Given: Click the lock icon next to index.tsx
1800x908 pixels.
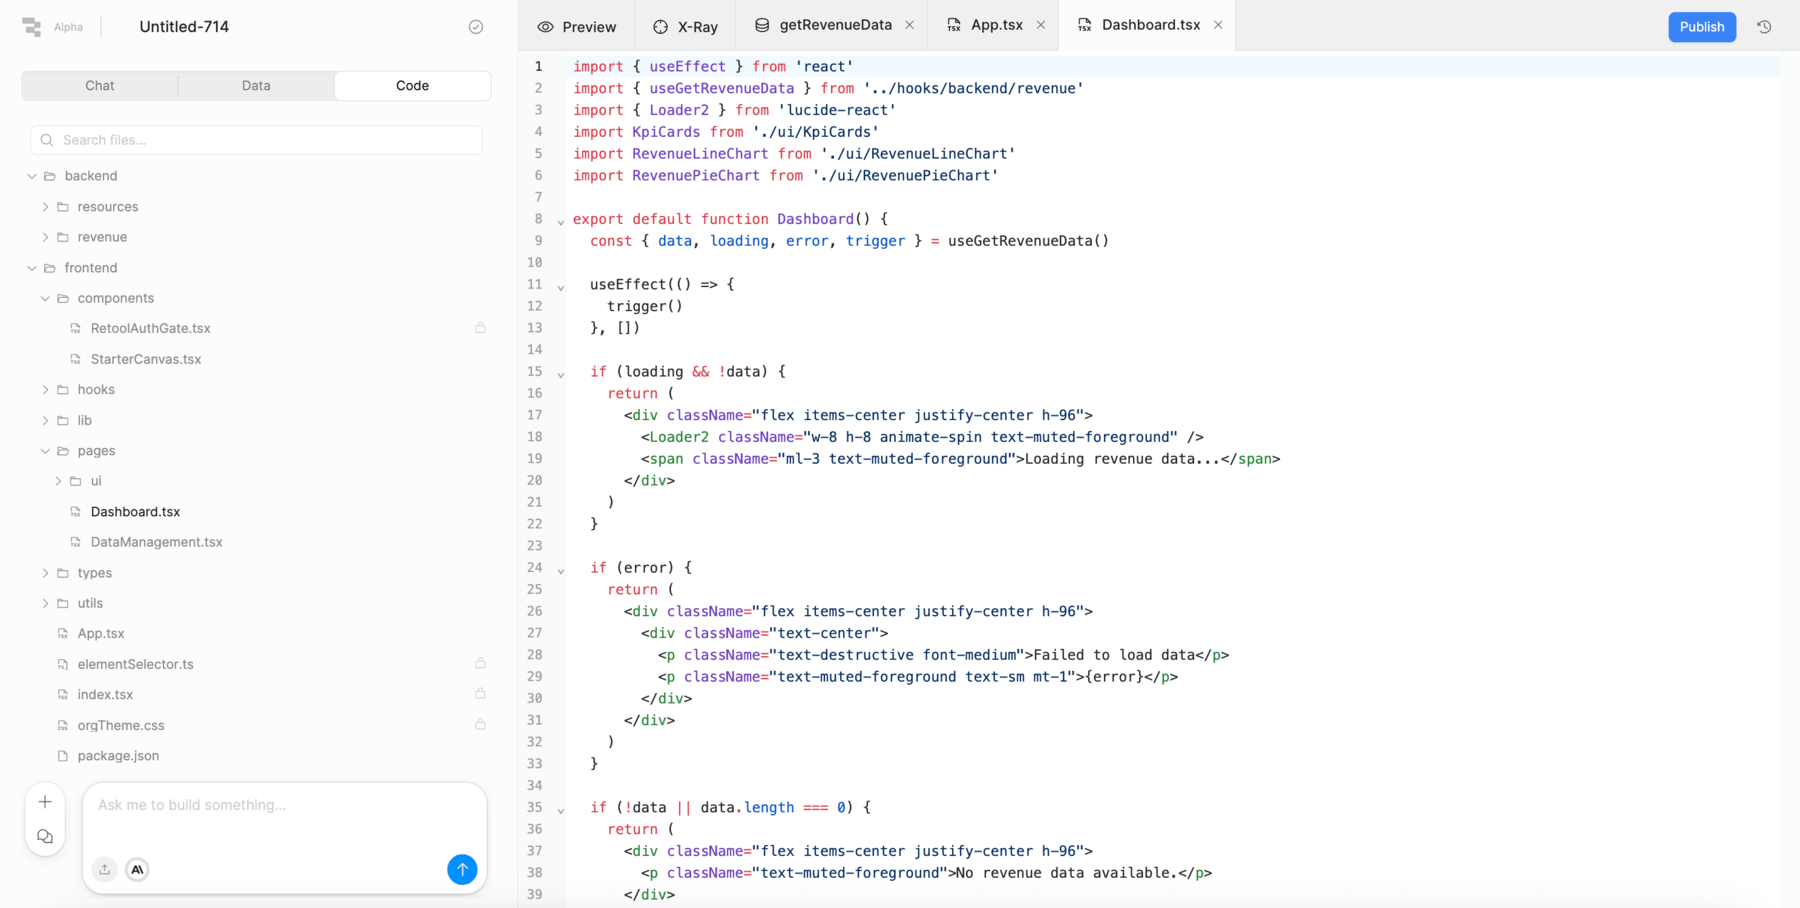Looking at the screenshot, I should click(x=480, y=693).
